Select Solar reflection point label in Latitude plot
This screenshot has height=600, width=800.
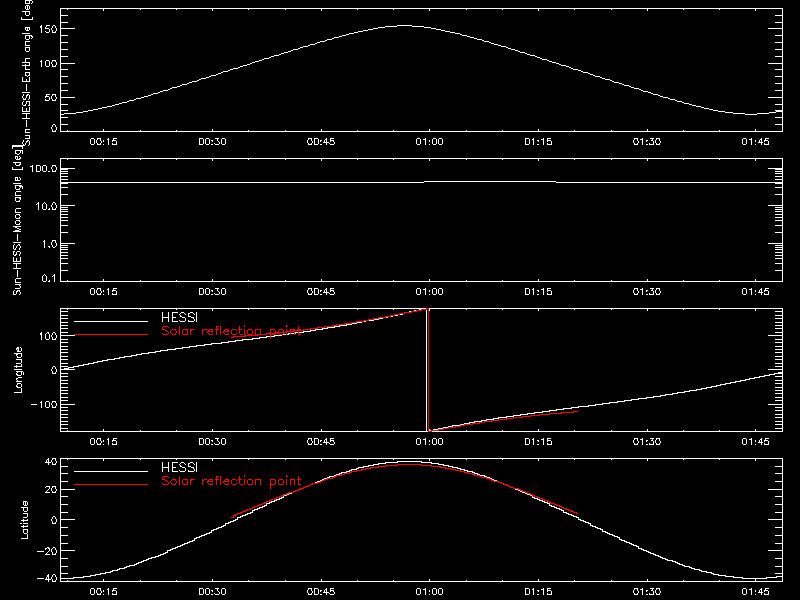coord(231,481)
